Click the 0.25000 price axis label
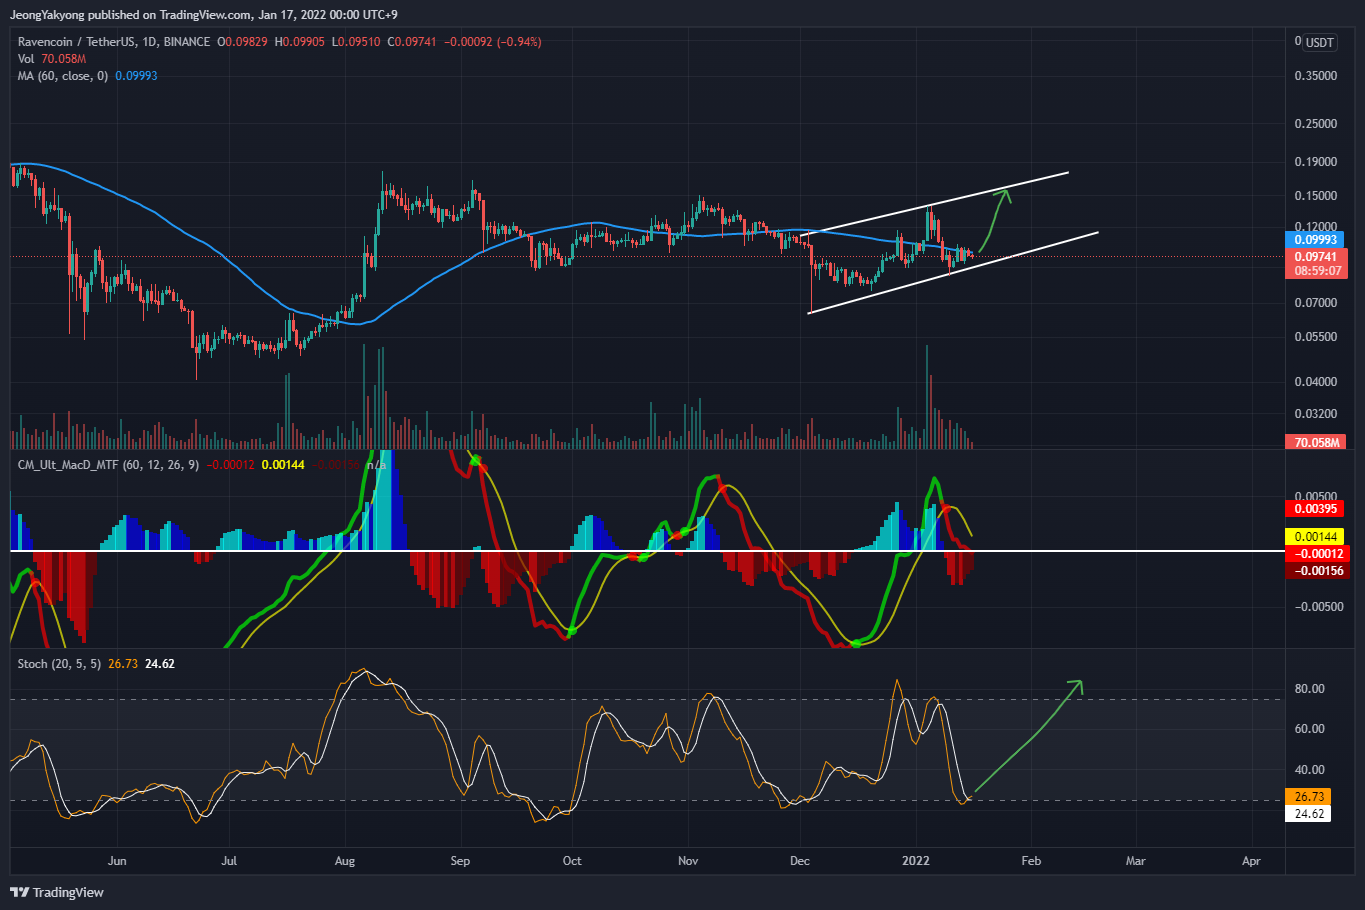This screenshot has height=910, width=1365. 1316,124
